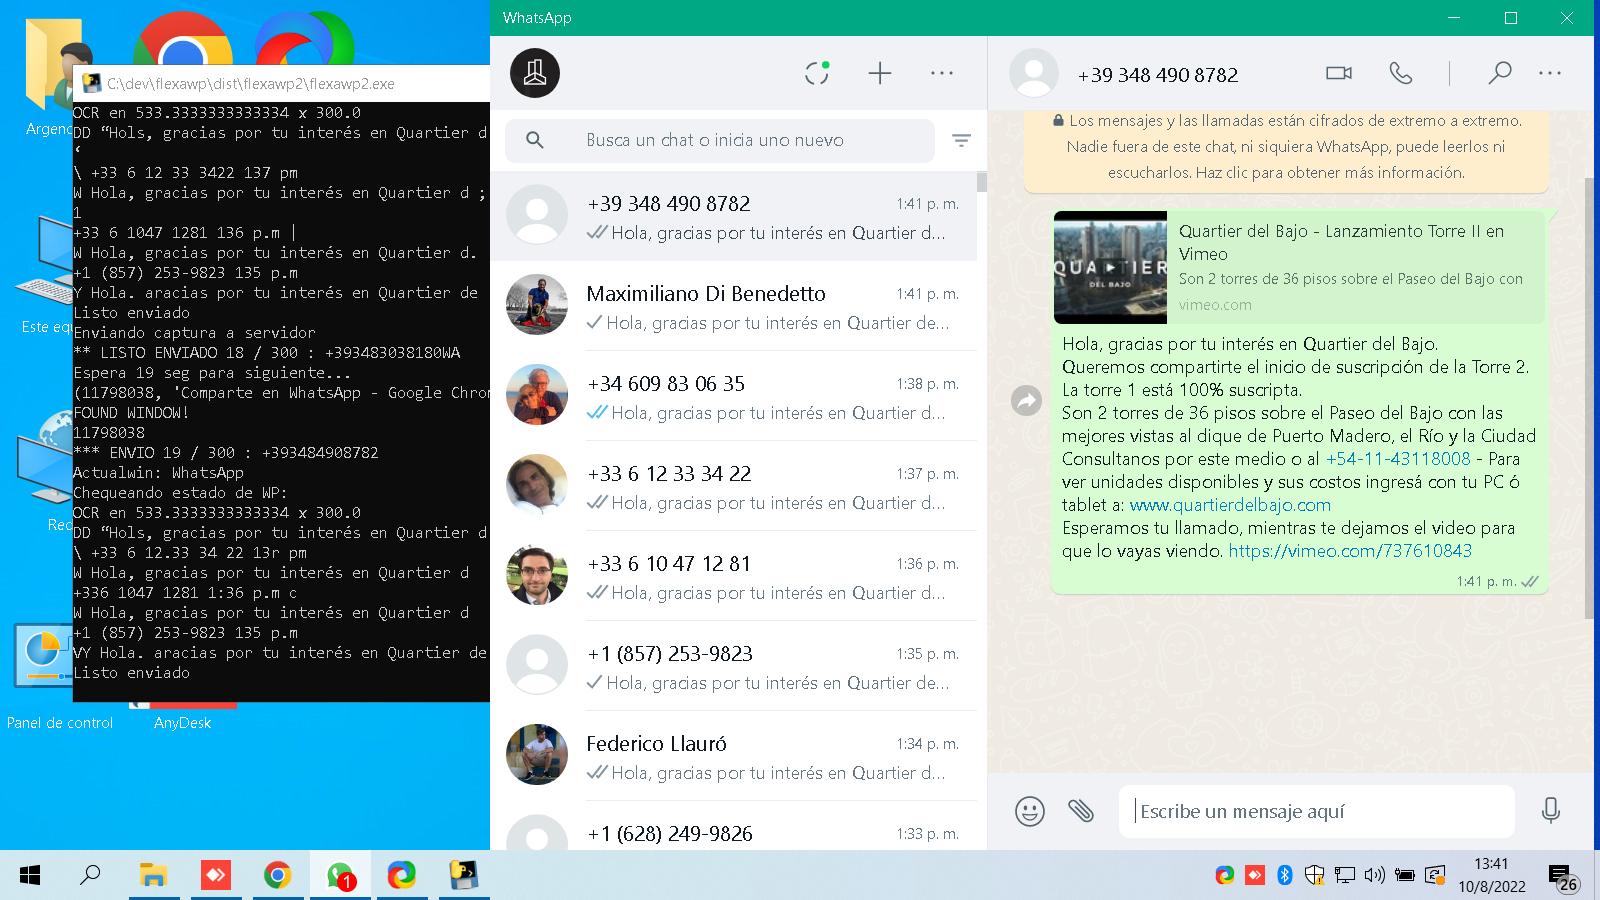
Task: Click the end-to-end encryption notice
Action: coord(1286,147)
